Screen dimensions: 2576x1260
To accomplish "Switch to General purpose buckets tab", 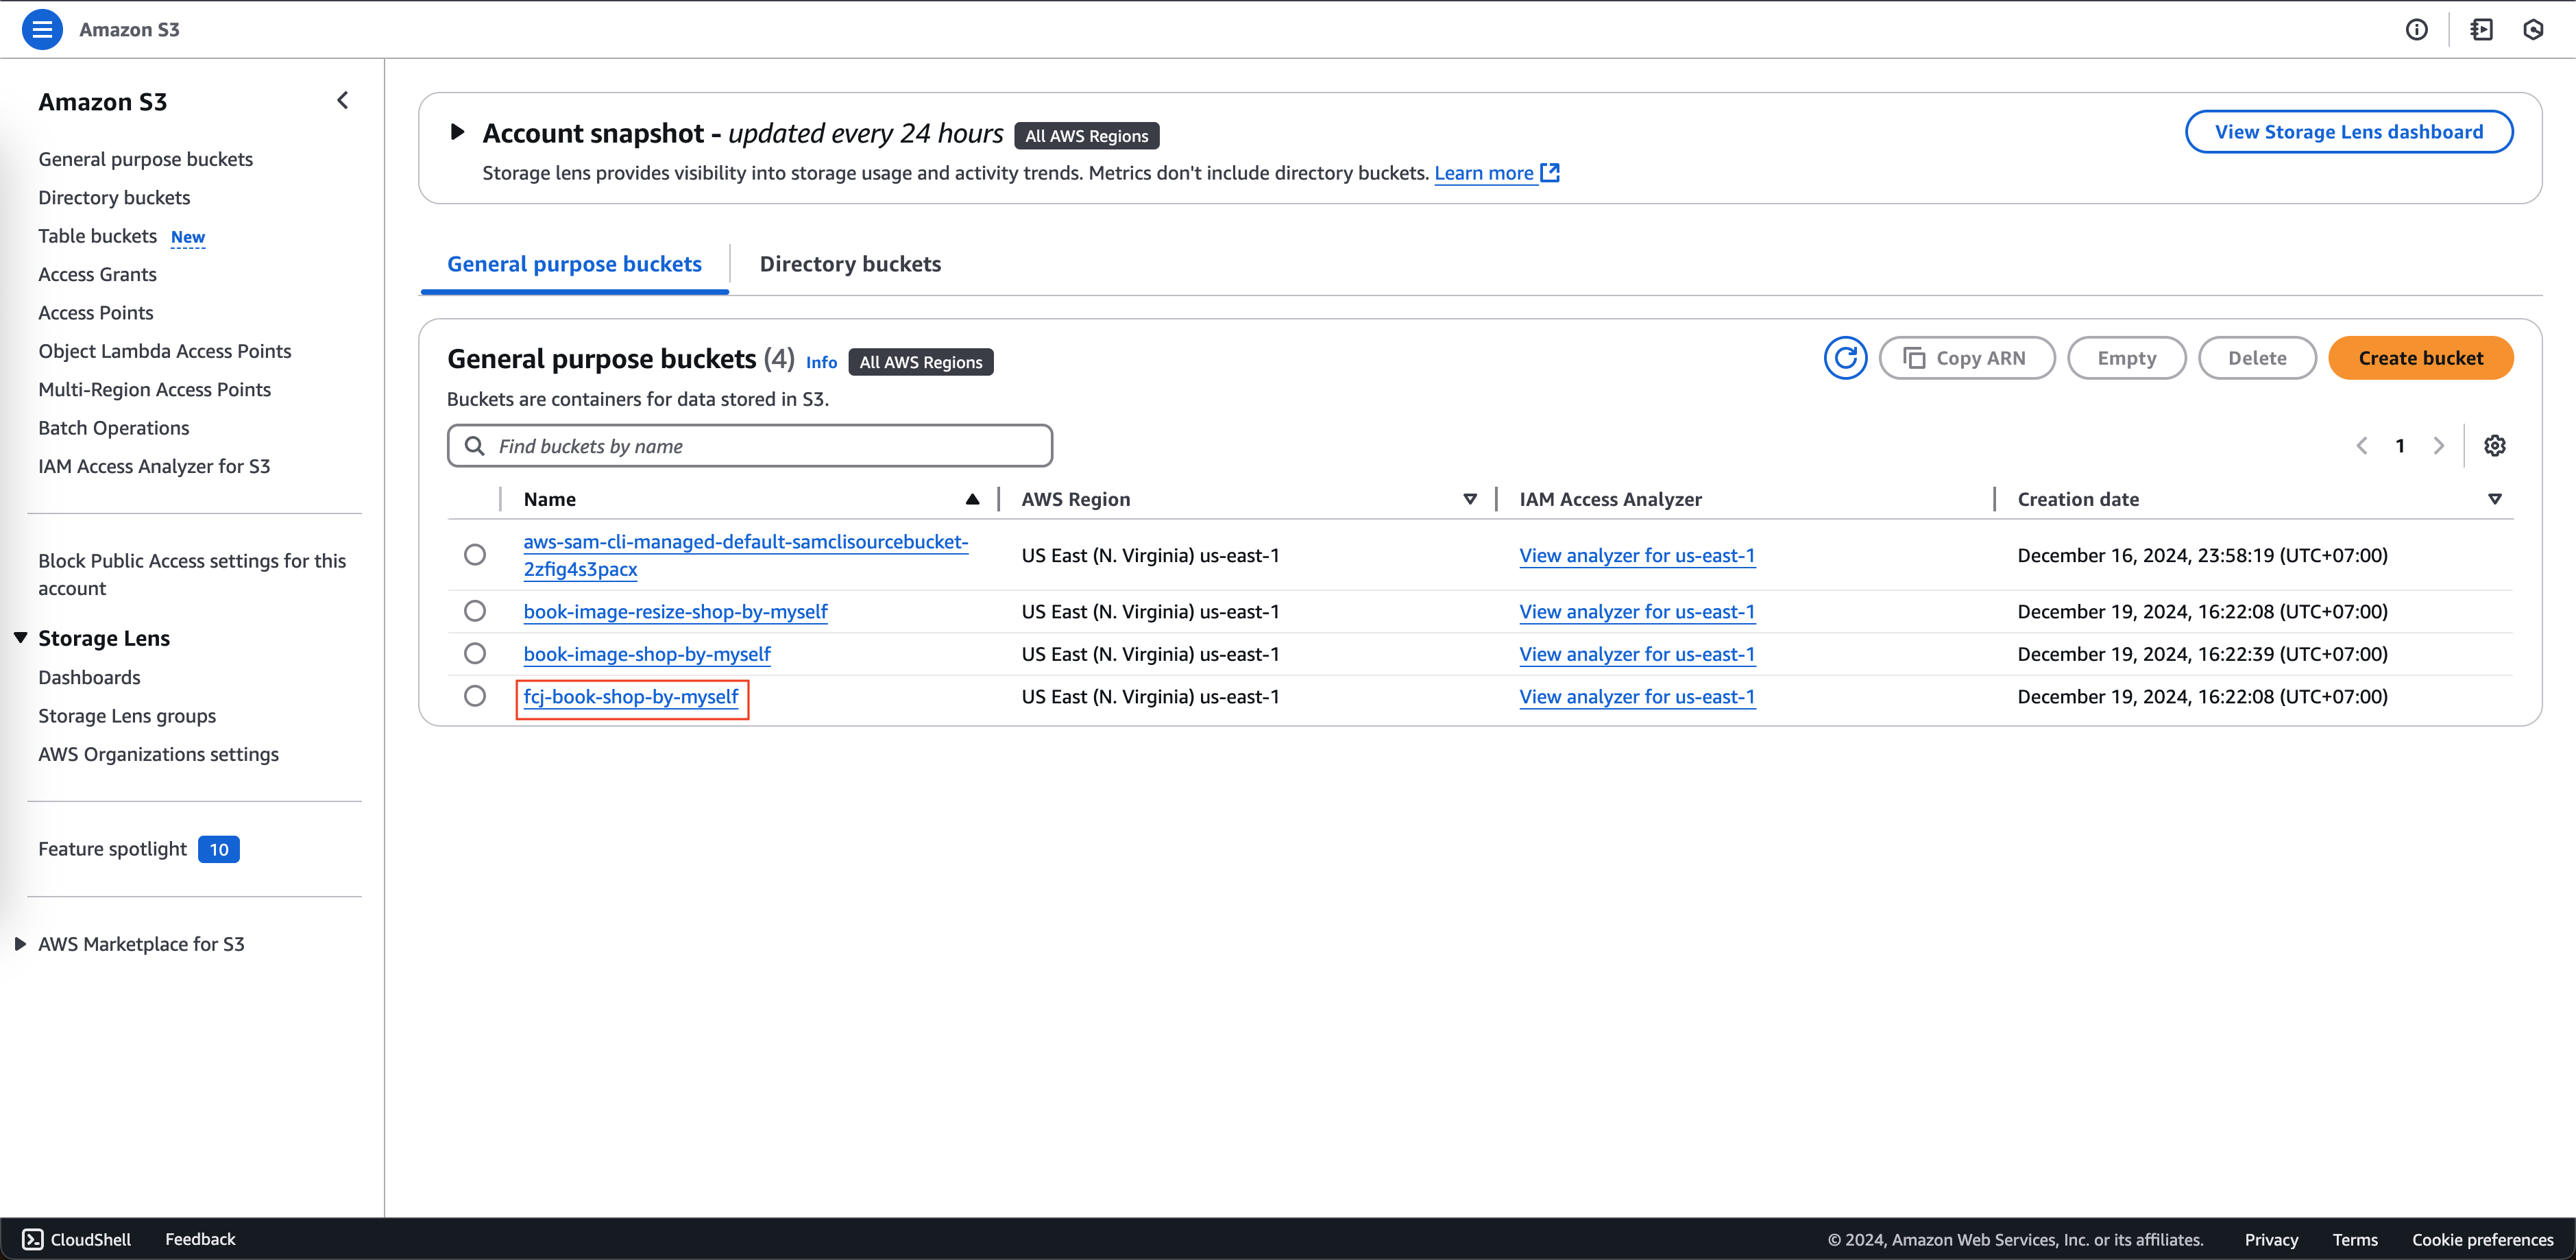I will point(574,264).
